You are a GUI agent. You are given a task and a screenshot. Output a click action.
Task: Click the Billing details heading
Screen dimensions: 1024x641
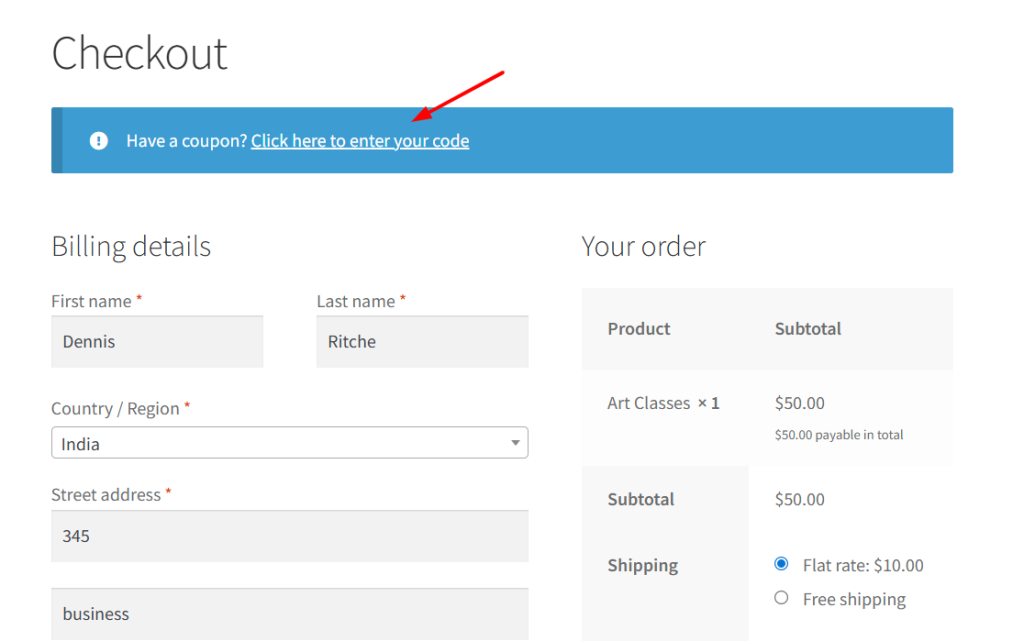coord(131,246)
